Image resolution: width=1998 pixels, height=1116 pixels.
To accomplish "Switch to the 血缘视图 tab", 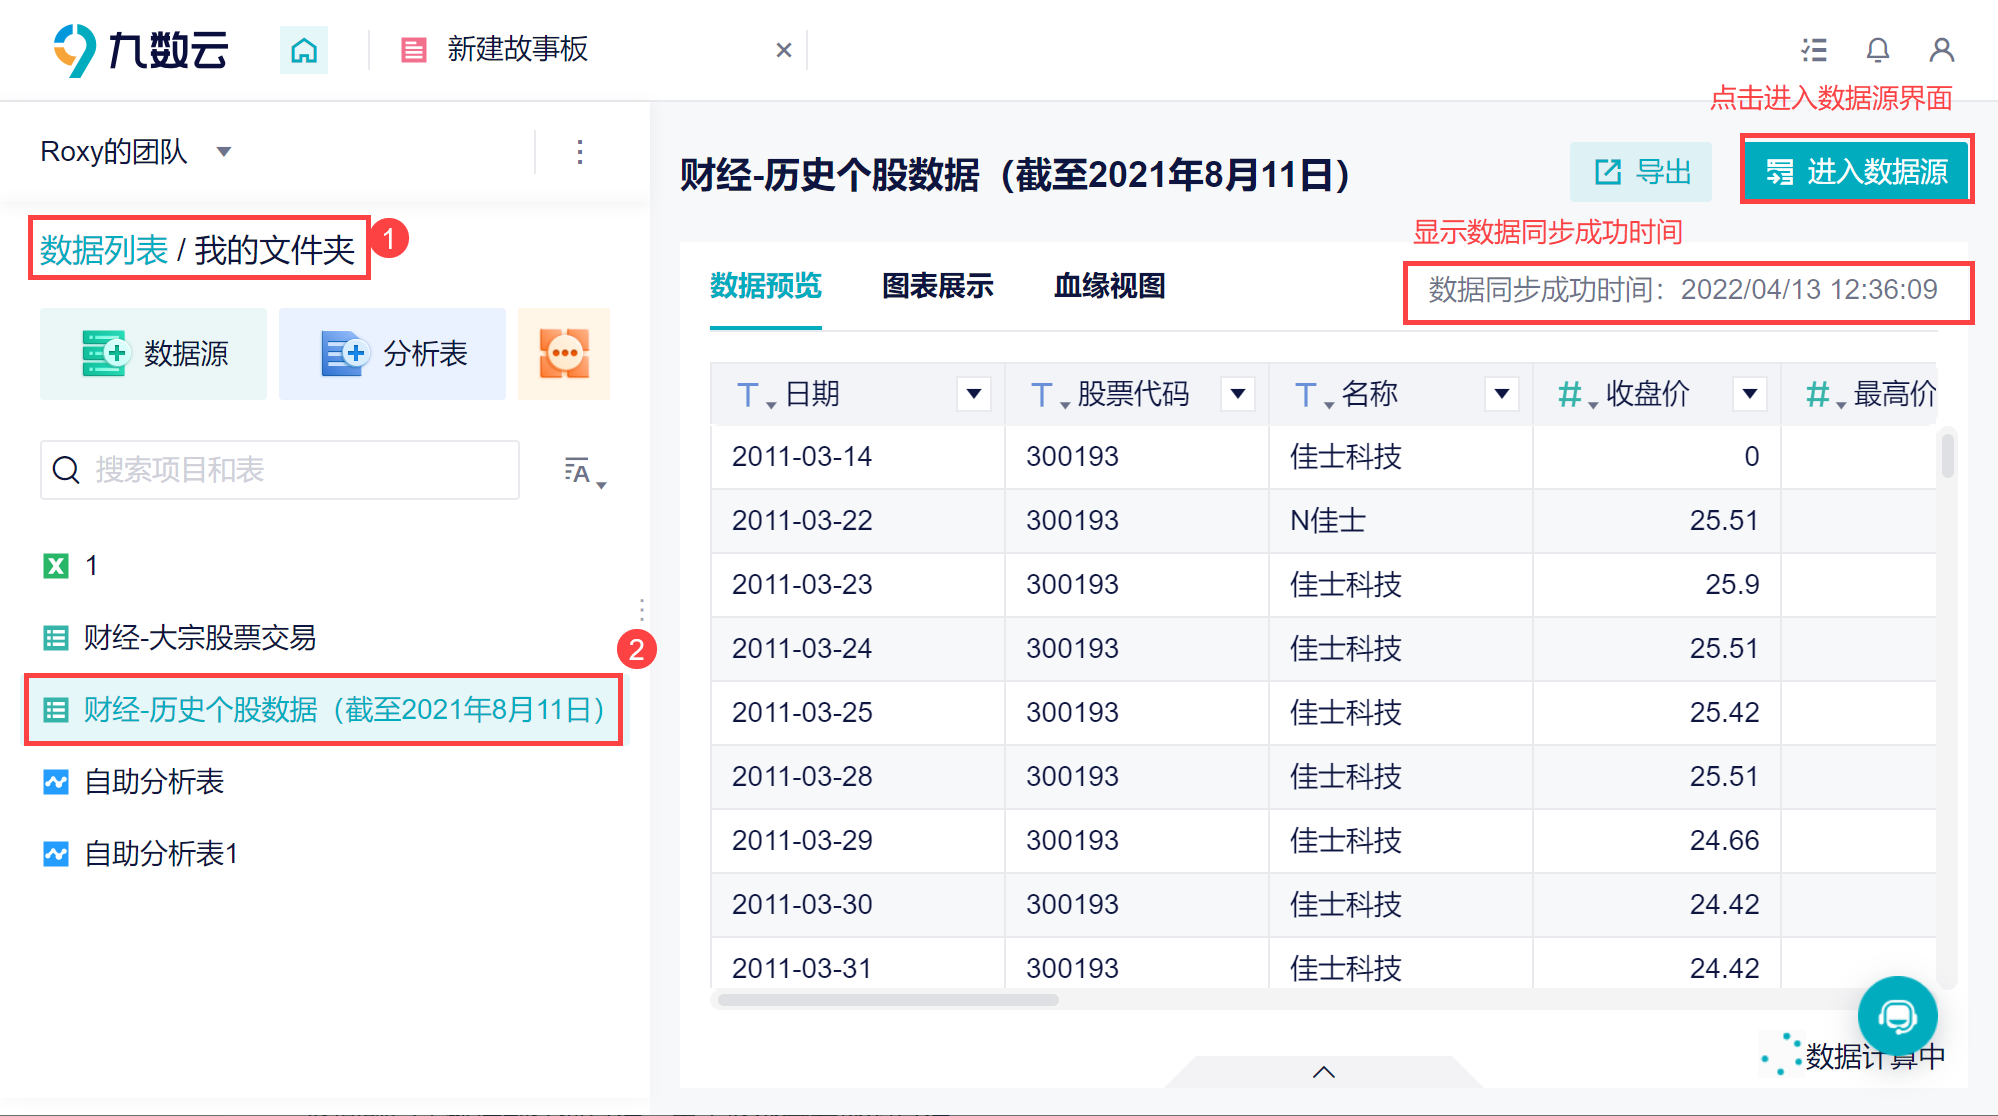I will point(1109,286).
